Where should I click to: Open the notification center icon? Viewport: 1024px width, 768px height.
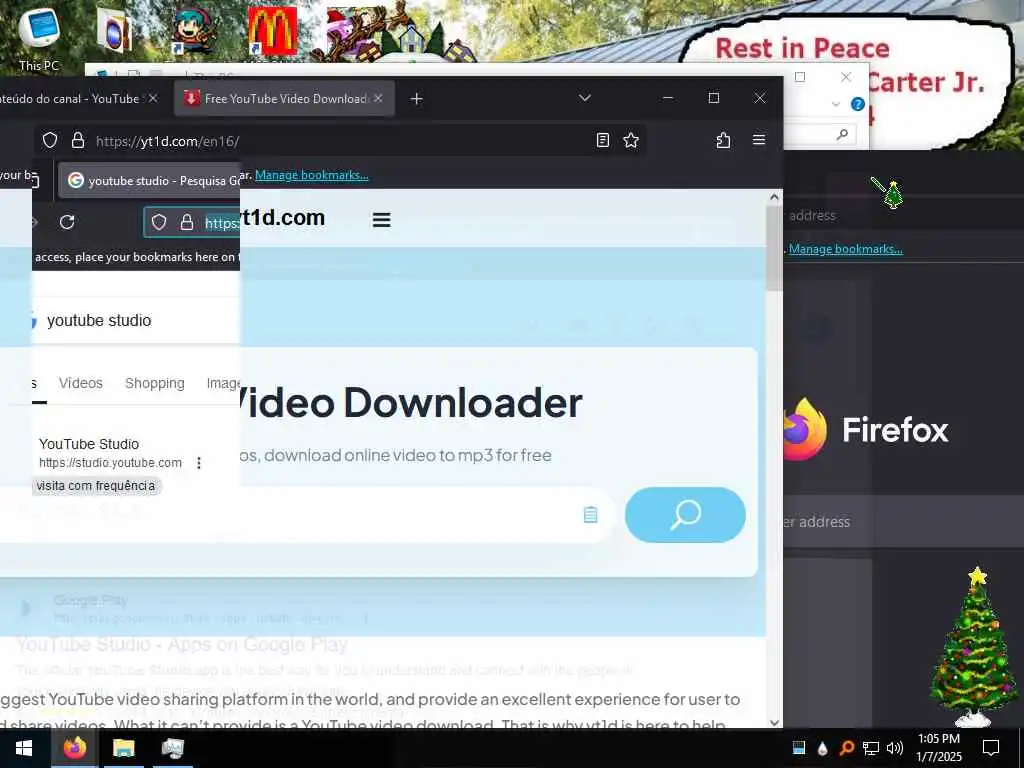tap(991, 748)
